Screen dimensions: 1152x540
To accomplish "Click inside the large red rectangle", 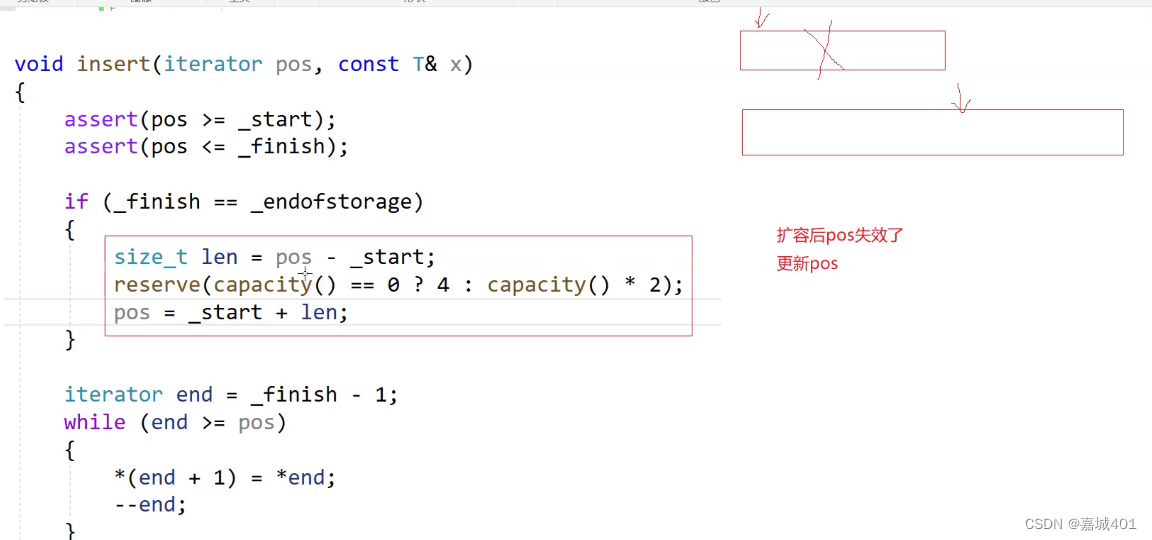I will coord(932,132).
